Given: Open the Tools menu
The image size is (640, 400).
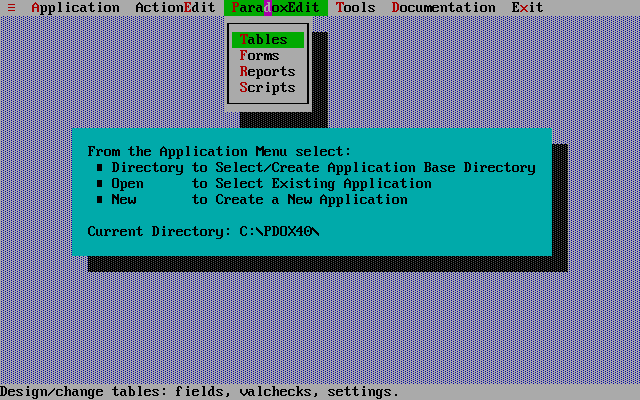Looking at the screenshot, I should click(355, 7).
